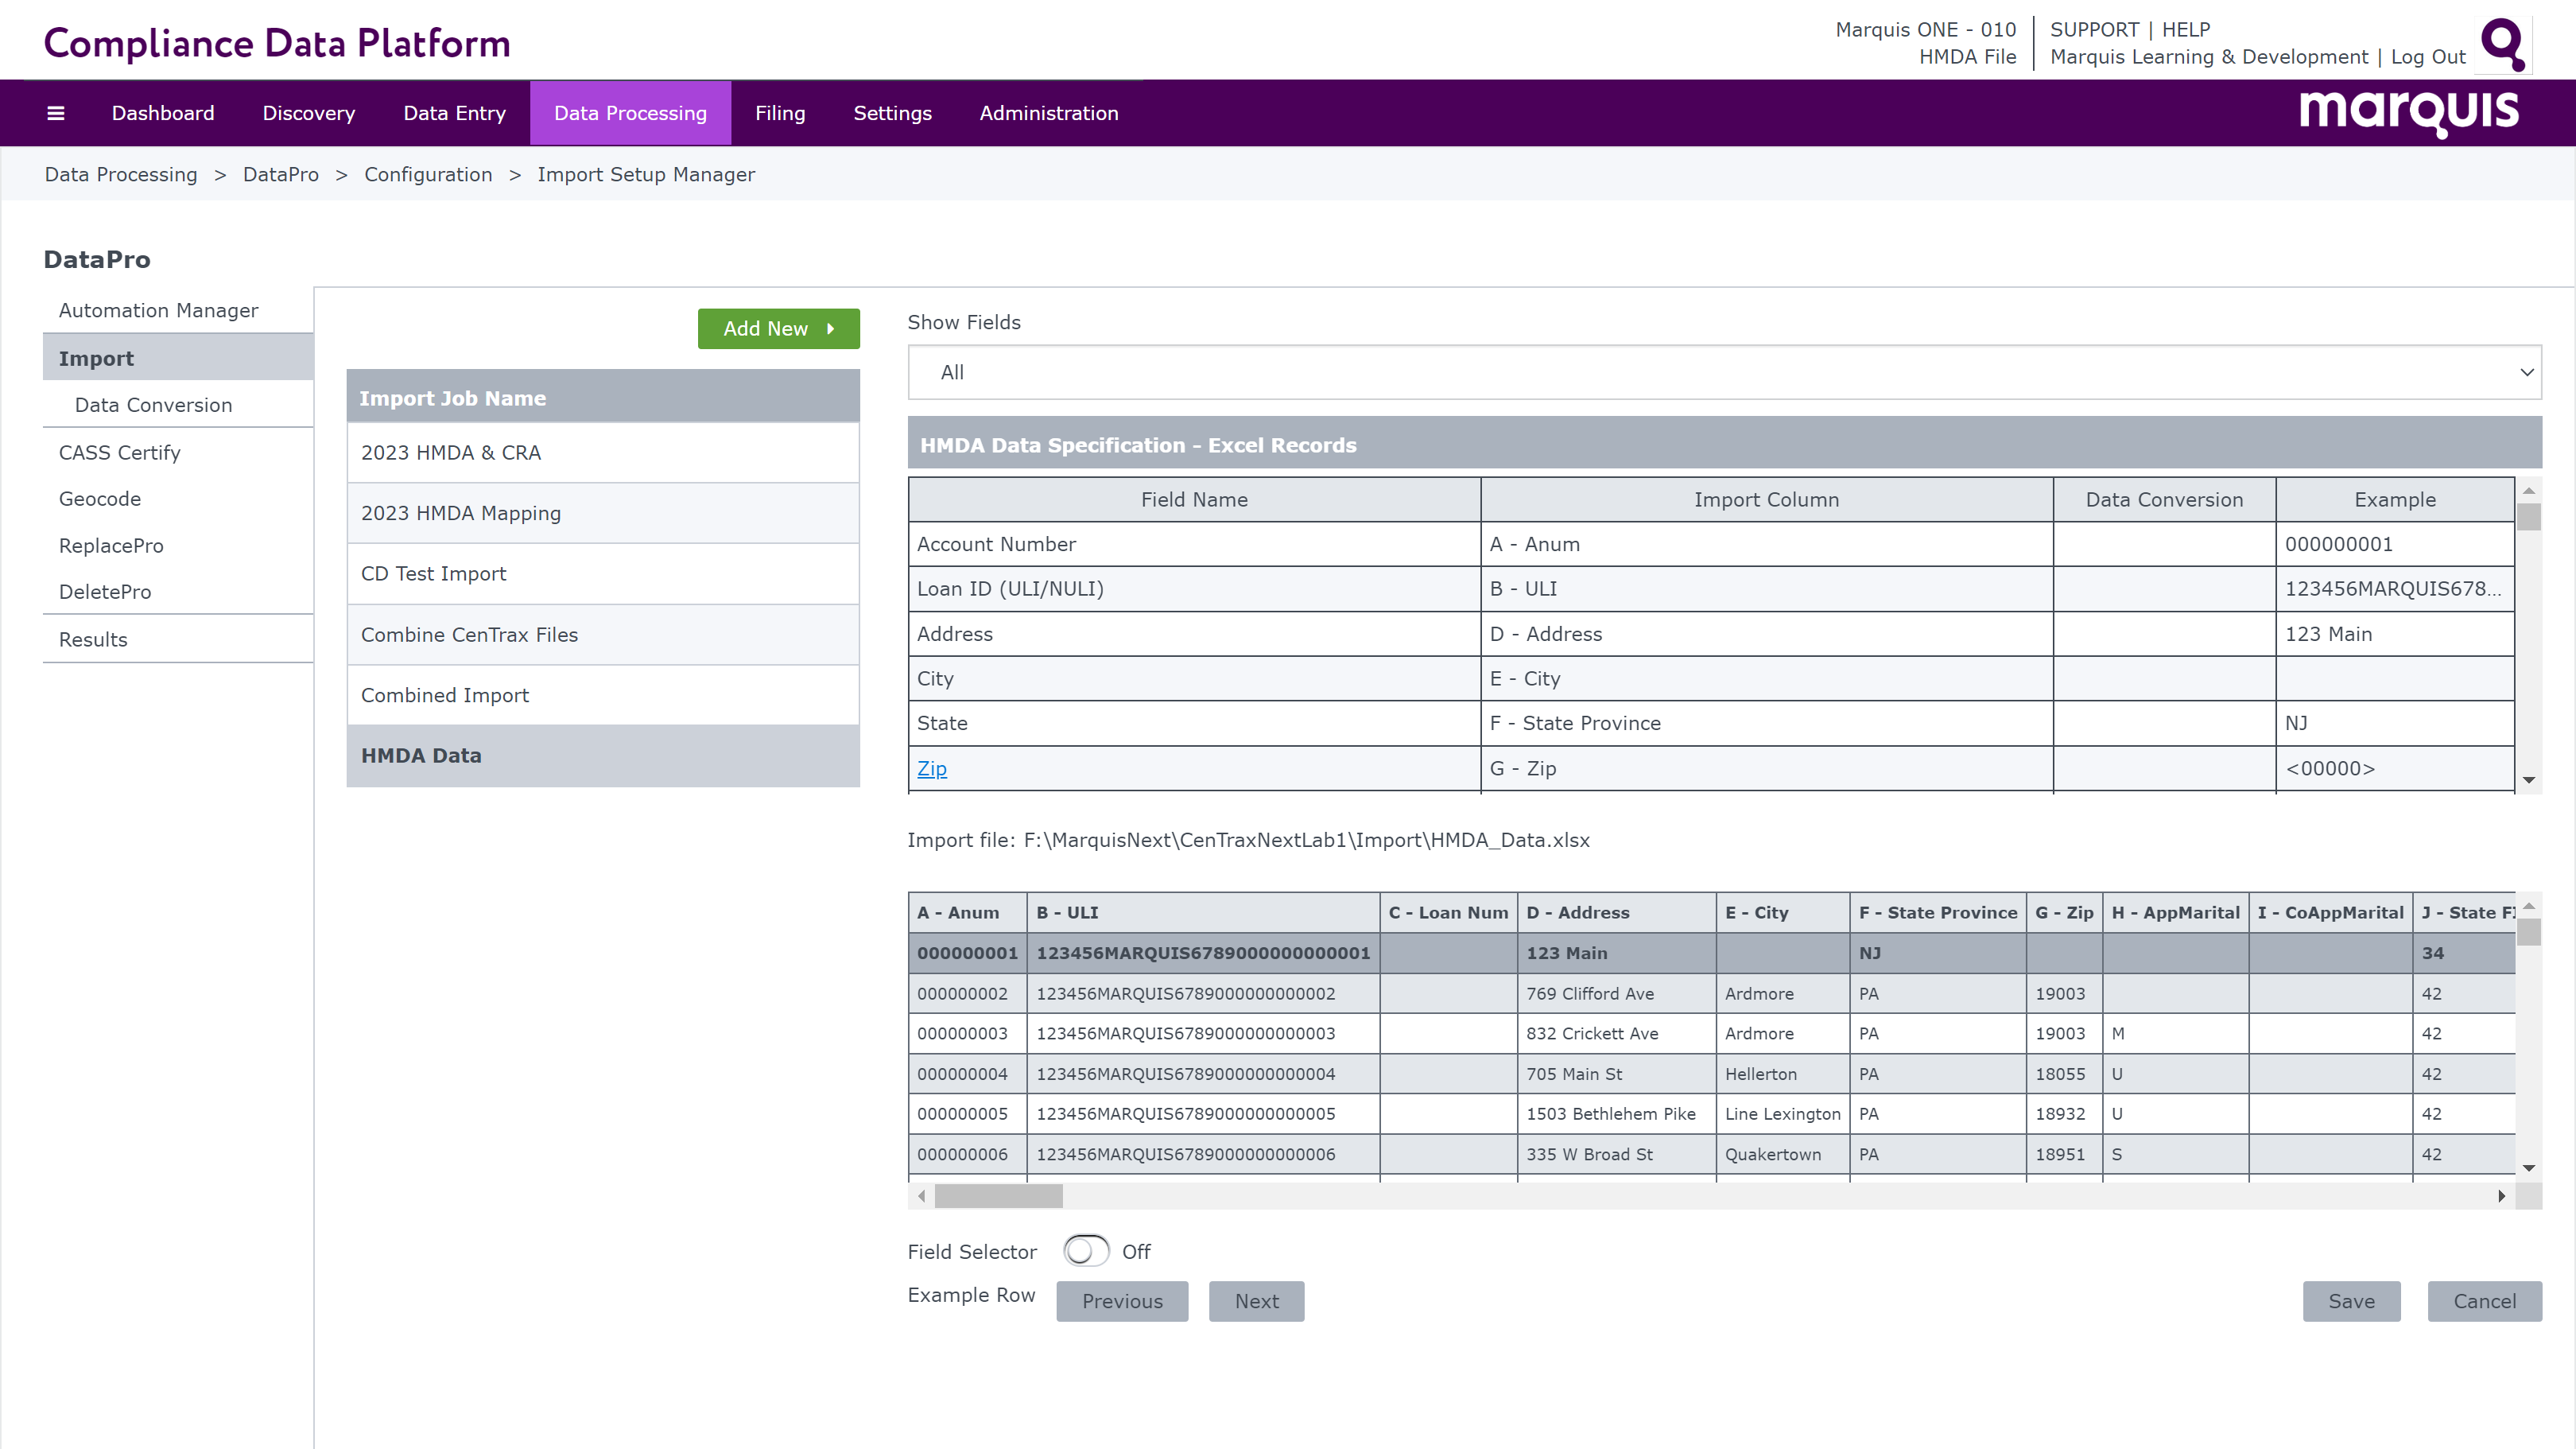
Task: Open the hamburger menu icon
Action: 56,113
